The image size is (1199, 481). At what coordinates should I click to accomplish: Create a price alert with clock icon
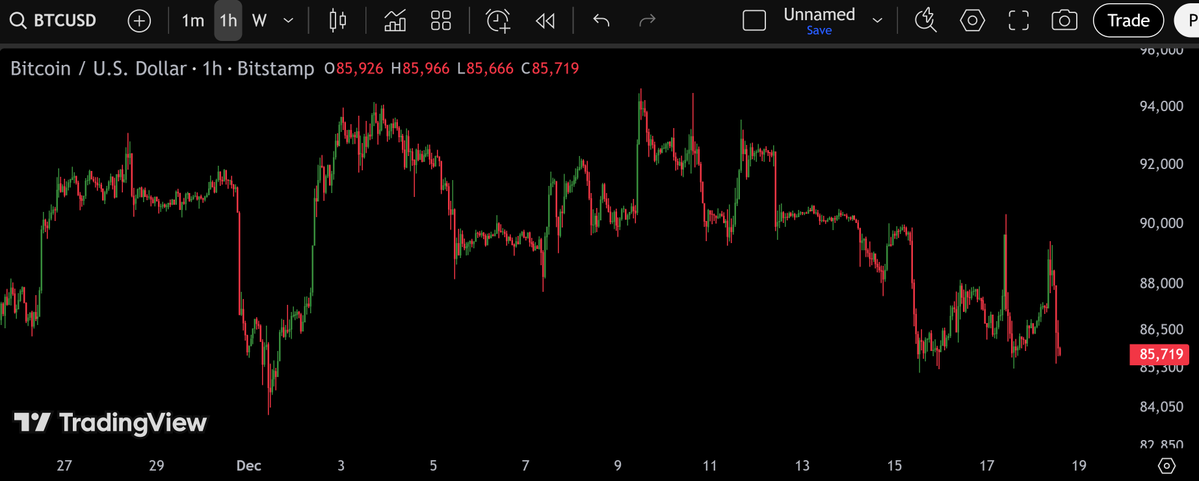499,21
